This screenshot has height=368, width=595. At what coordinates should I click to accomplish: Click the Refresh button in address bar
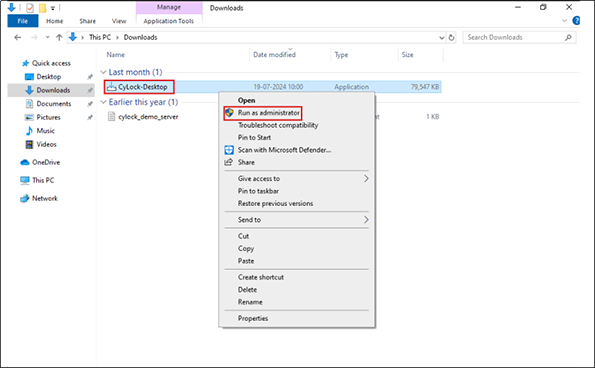click(452, 37)
